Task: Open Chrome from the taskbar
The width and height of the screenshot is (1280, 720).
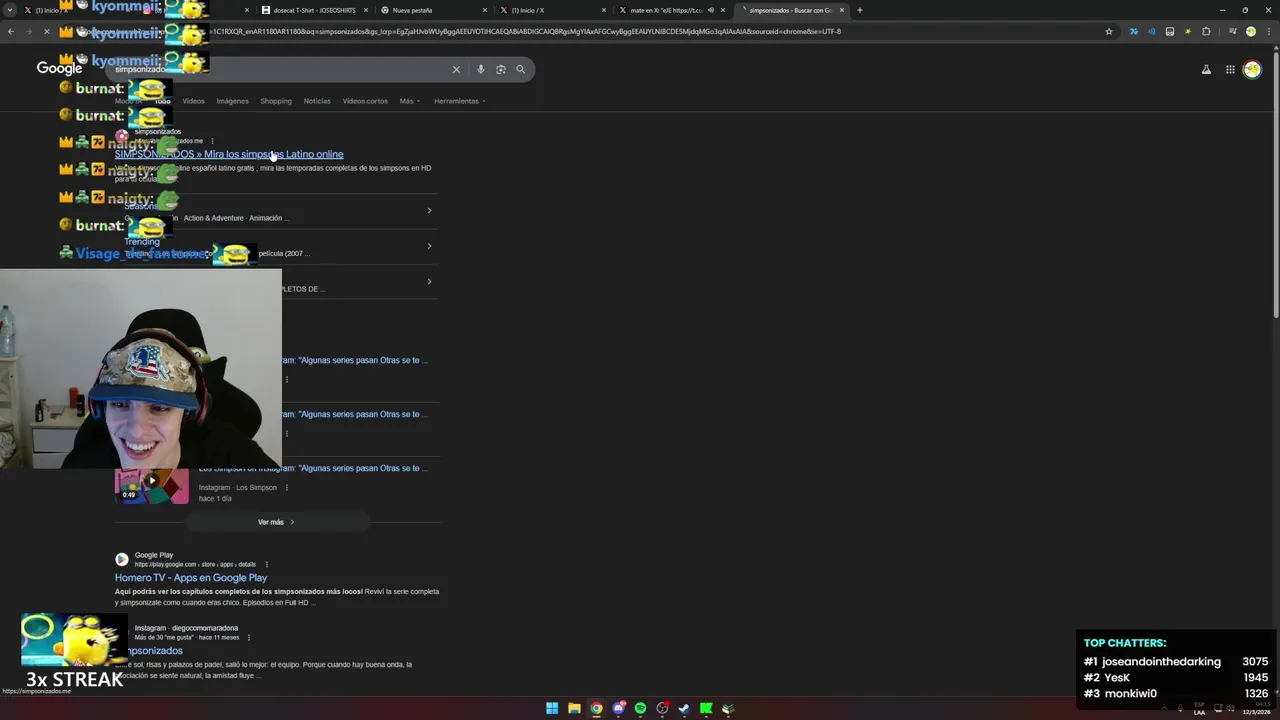Action: coord(596,708)
